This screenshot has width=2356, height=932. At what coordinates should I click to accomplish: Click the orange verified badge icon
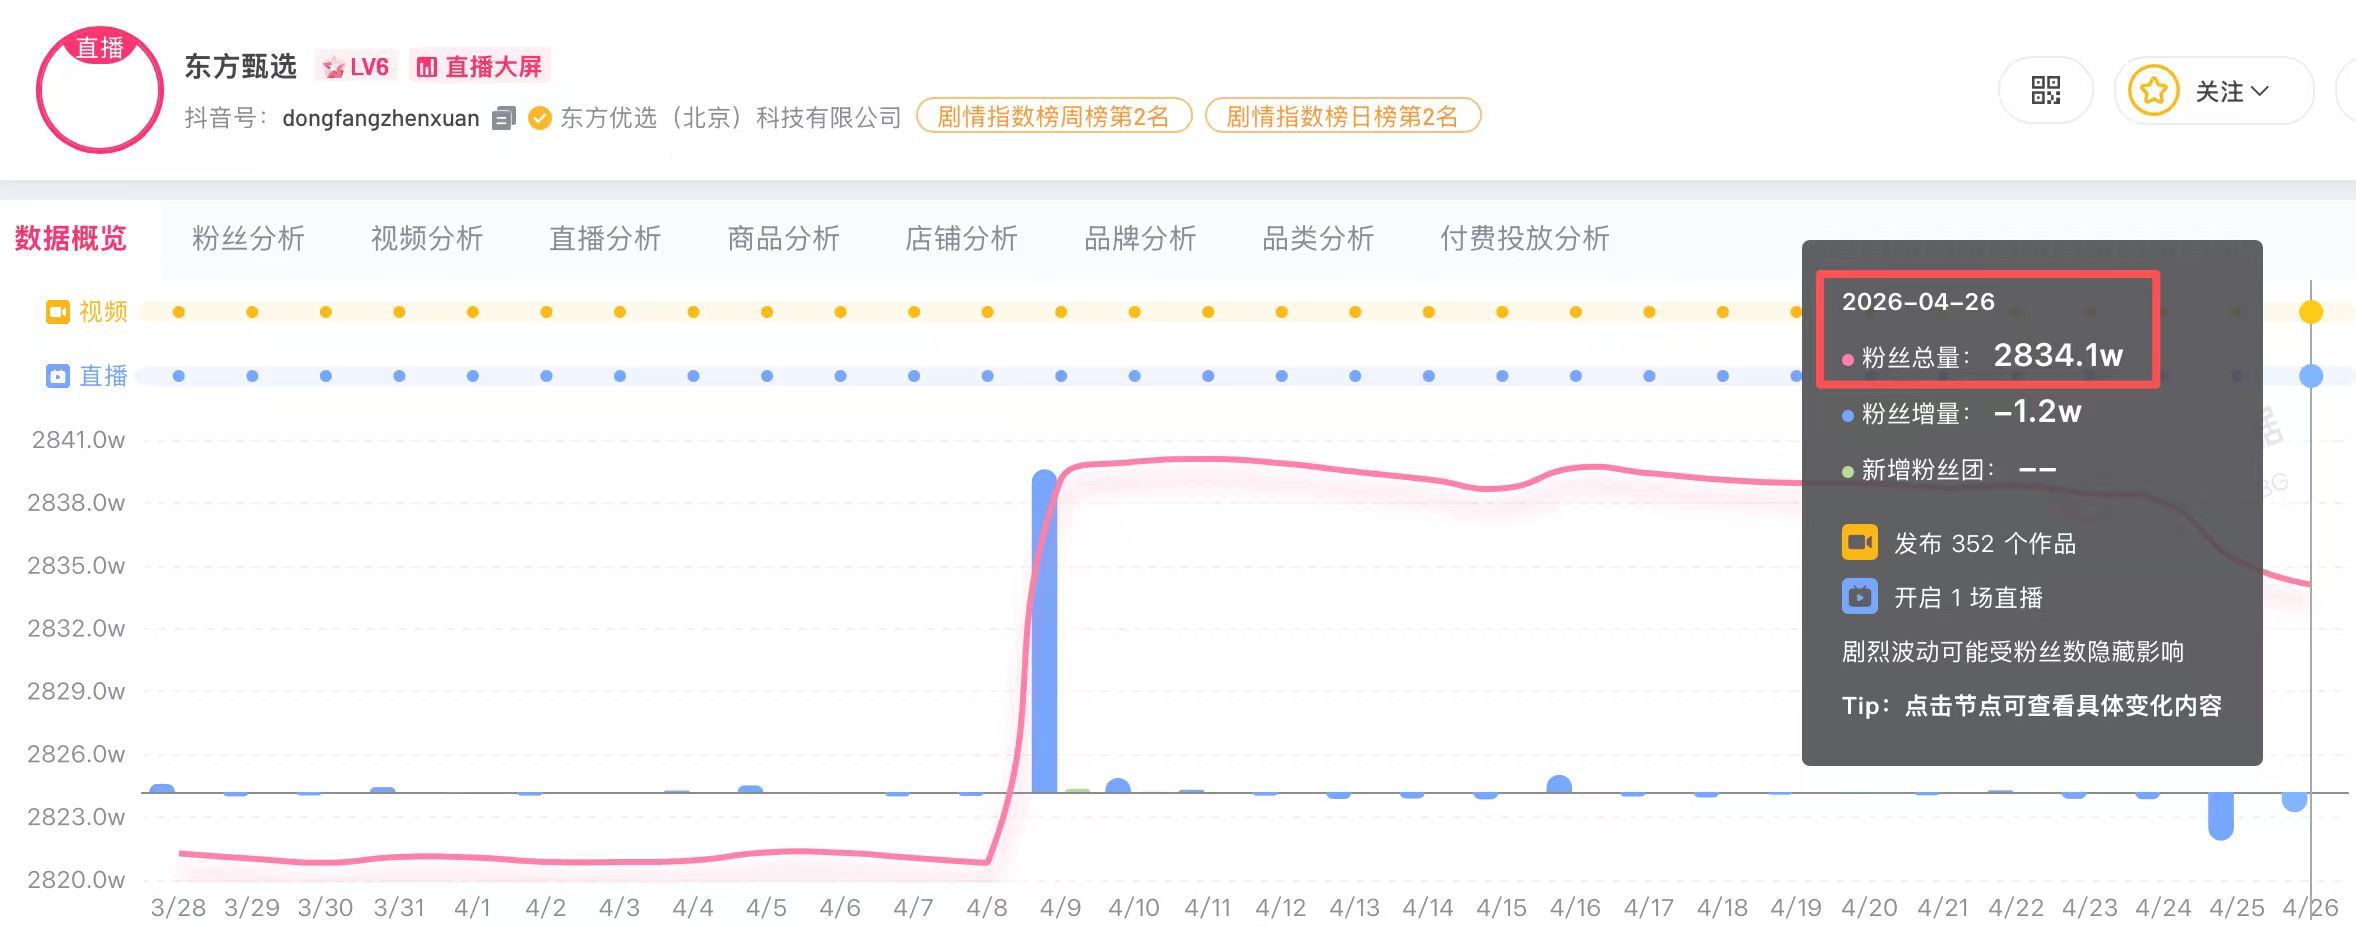tap(539, 118)
